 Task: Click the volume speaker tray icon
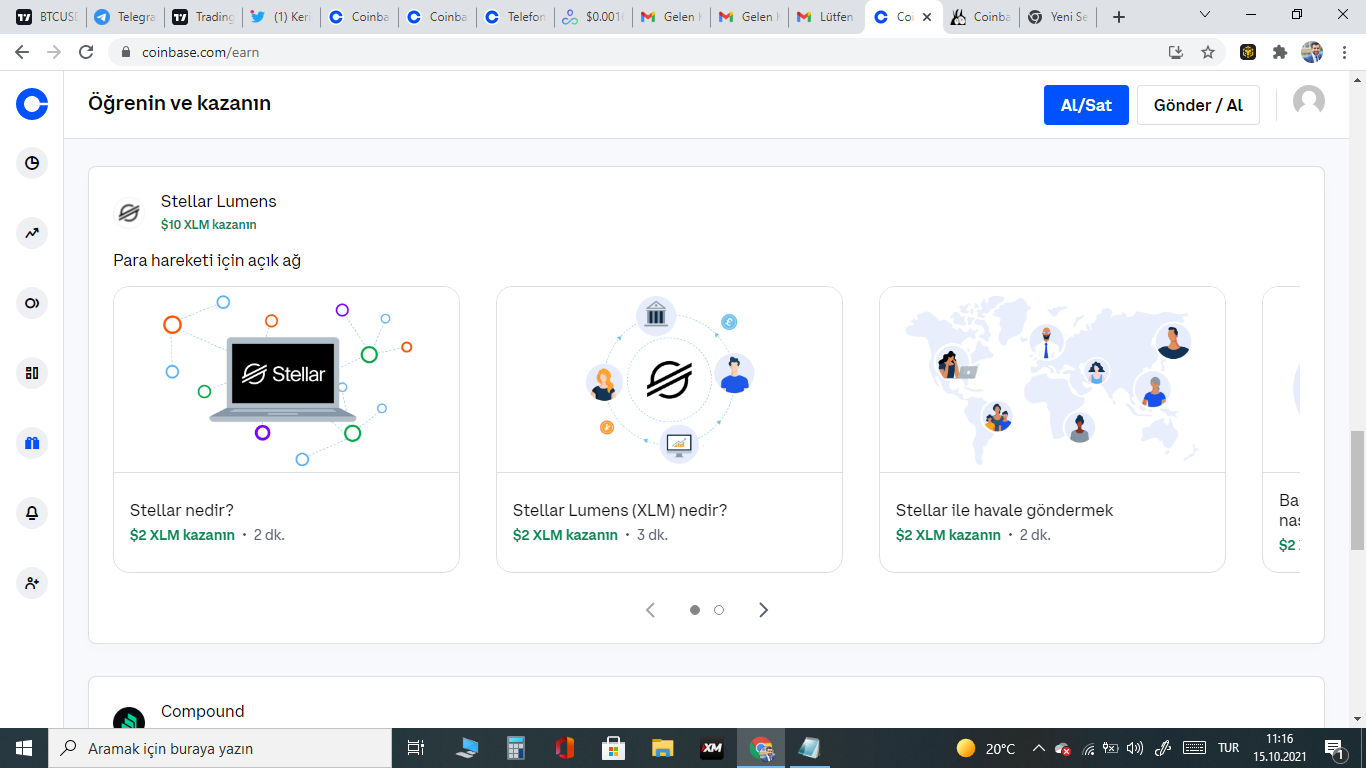coord(1134,748)
